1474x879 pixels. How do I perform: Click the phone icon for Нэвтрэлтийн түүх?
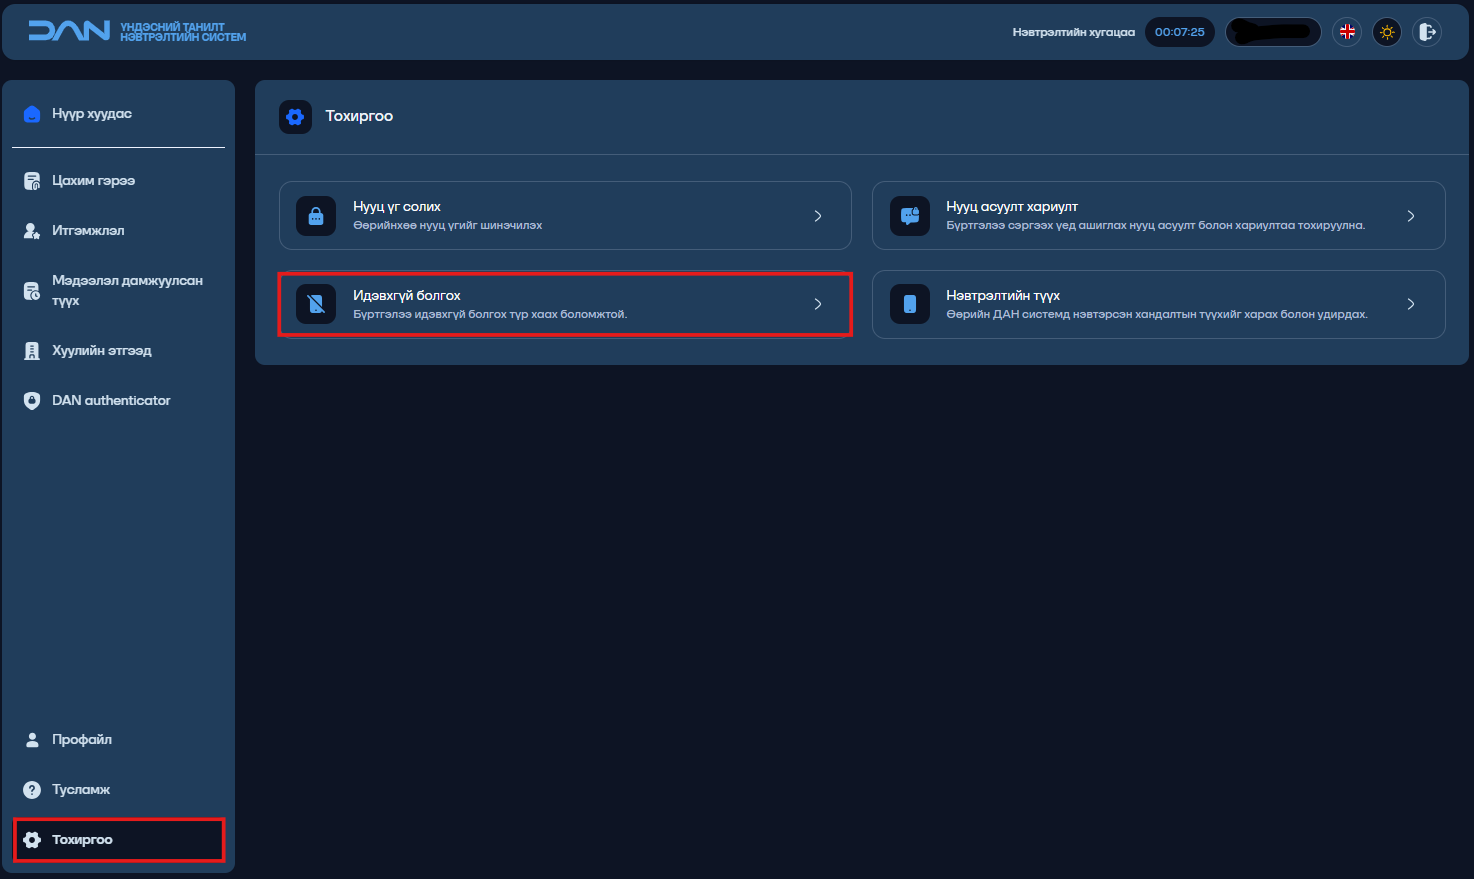910,304
